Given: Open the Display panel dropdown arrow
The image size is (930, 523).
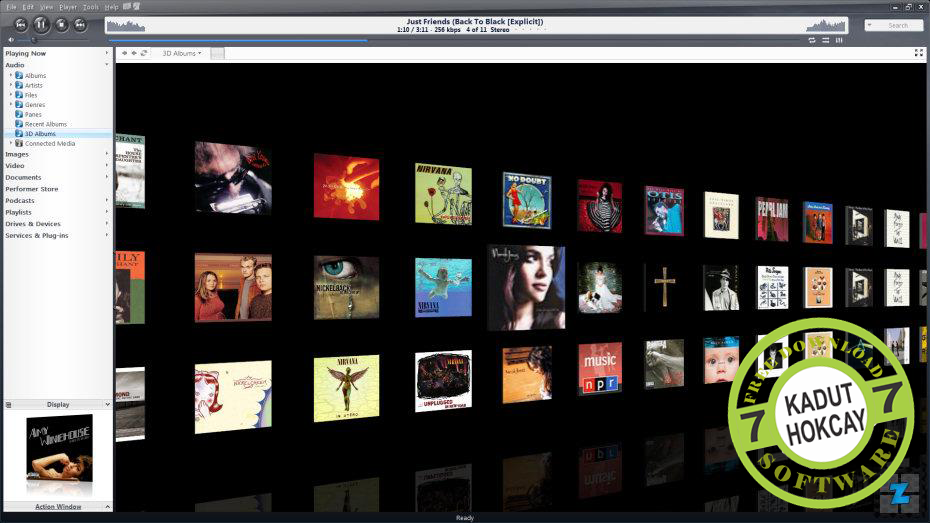Looking at the screenshot, I should (107, 404).
